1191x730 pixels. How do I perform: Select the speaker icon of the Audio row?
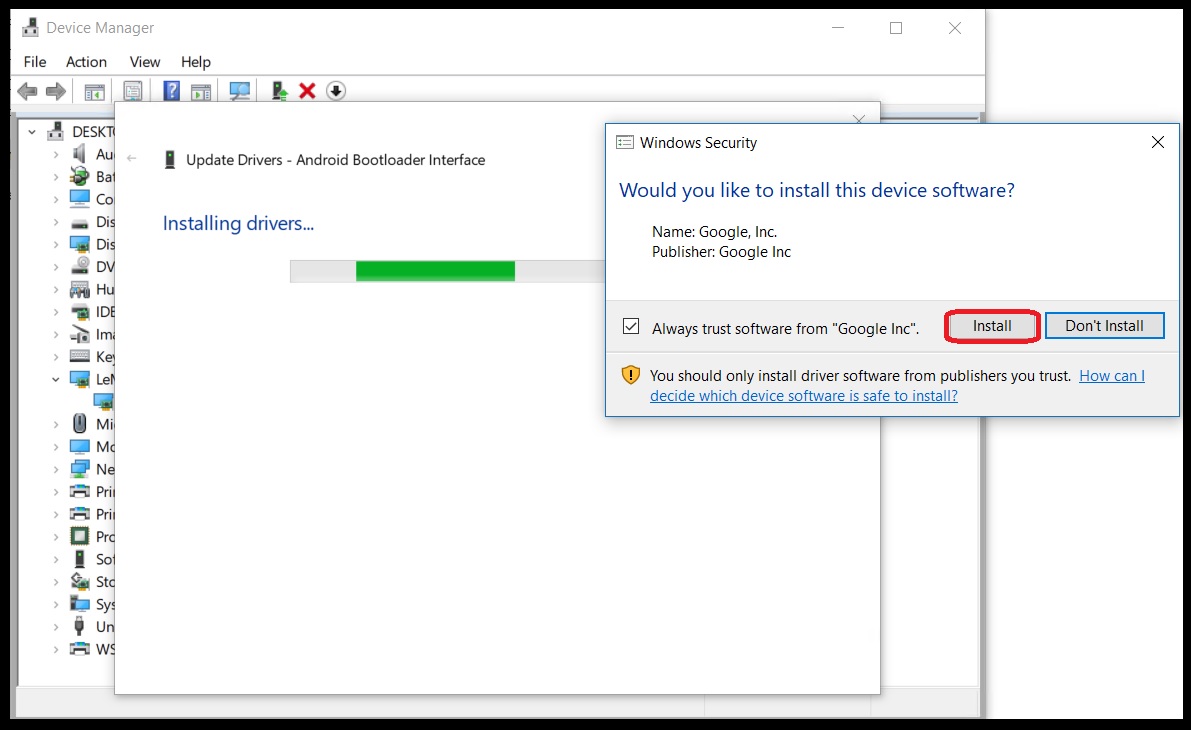79,154
